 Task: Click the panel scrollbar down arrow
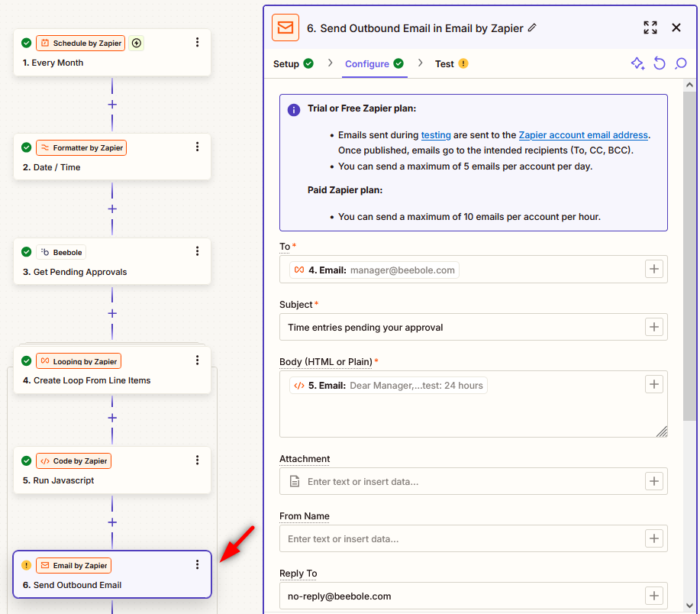(x=690, y=606)
